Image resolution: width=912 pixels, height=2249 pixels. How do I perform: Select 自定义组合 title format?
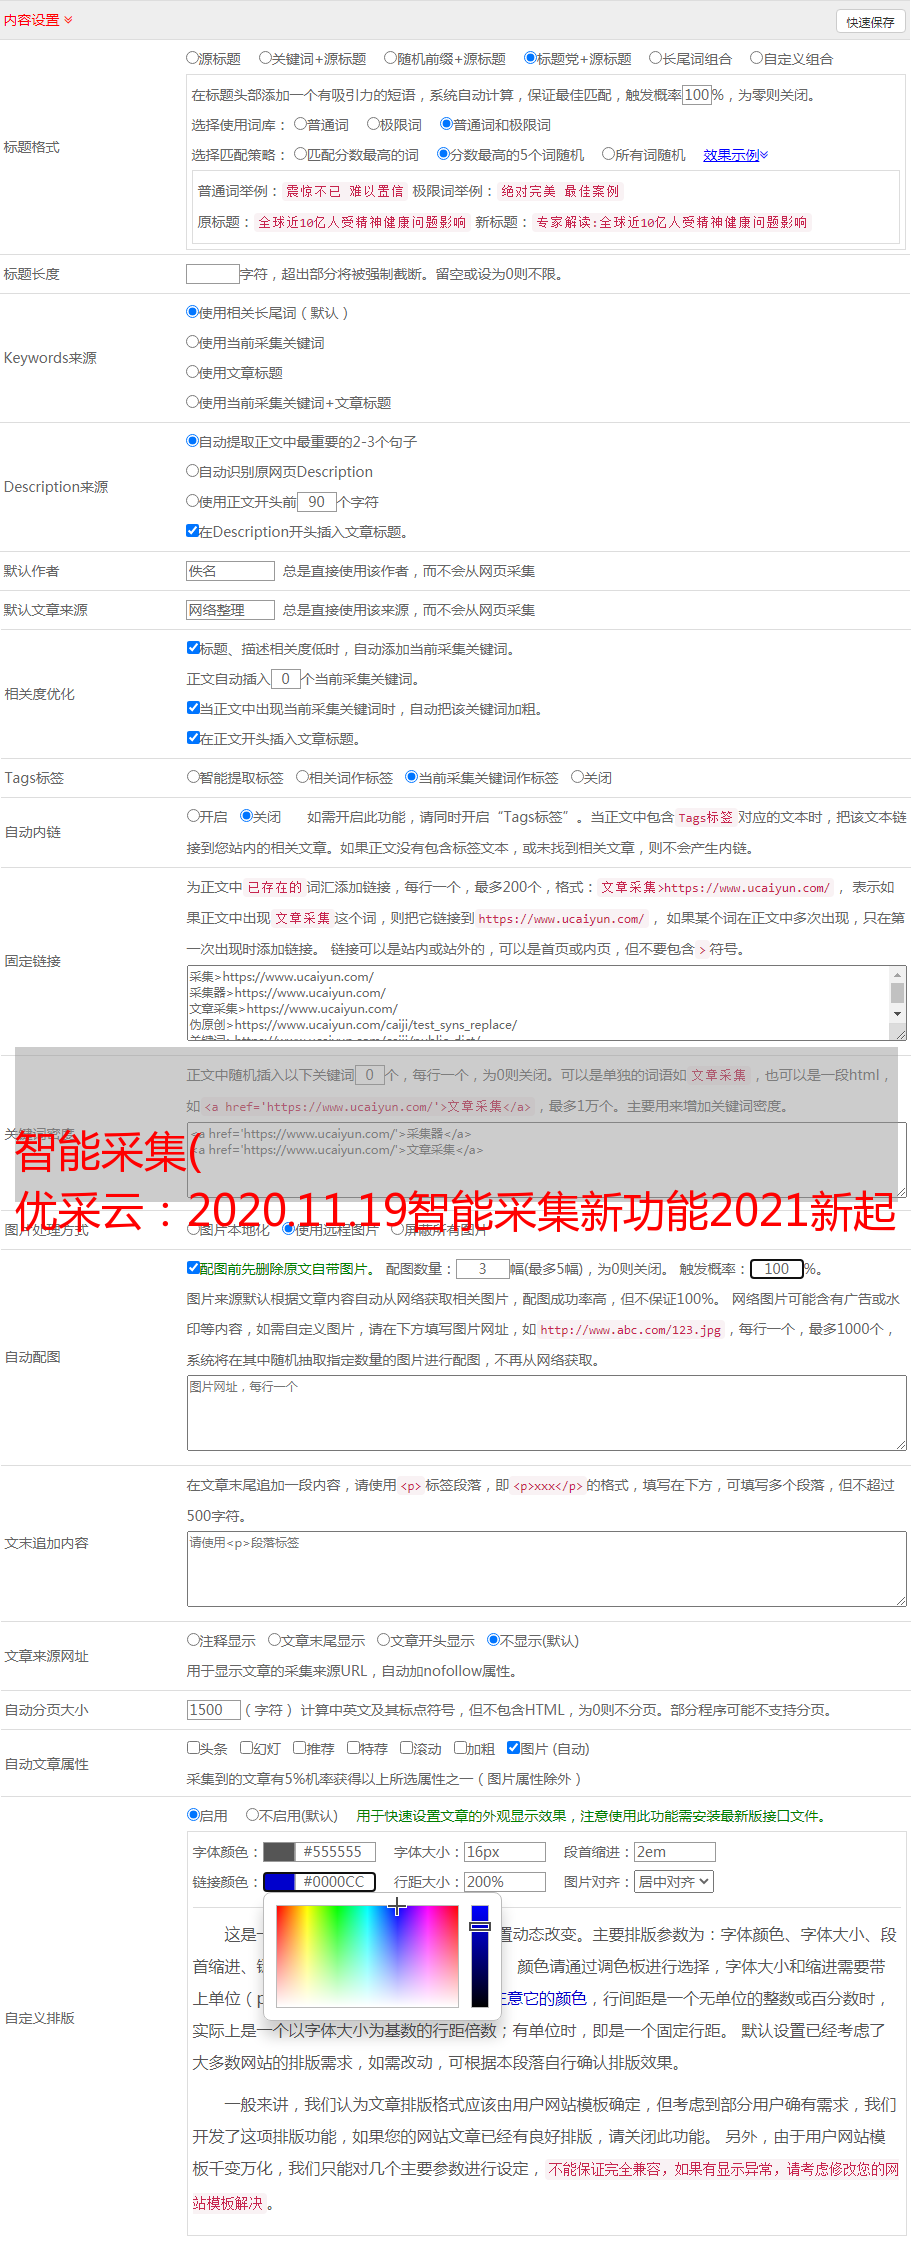tap(757, 59)
